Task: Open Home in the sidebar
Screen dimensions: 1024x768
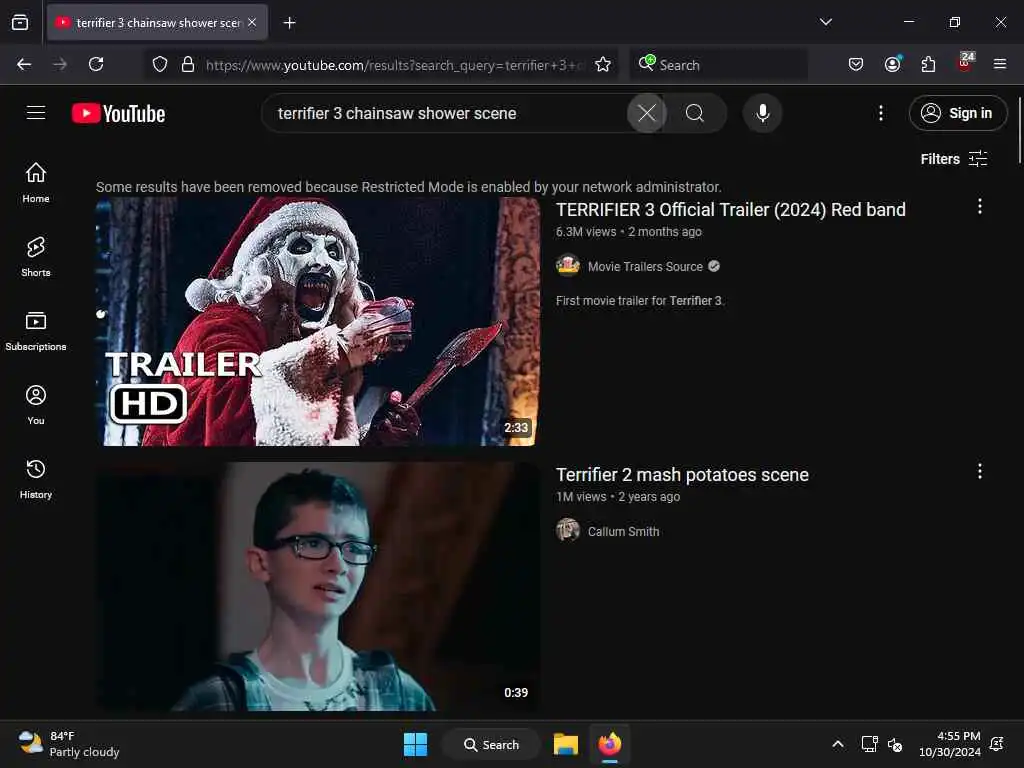Action: tap(36, 183)
